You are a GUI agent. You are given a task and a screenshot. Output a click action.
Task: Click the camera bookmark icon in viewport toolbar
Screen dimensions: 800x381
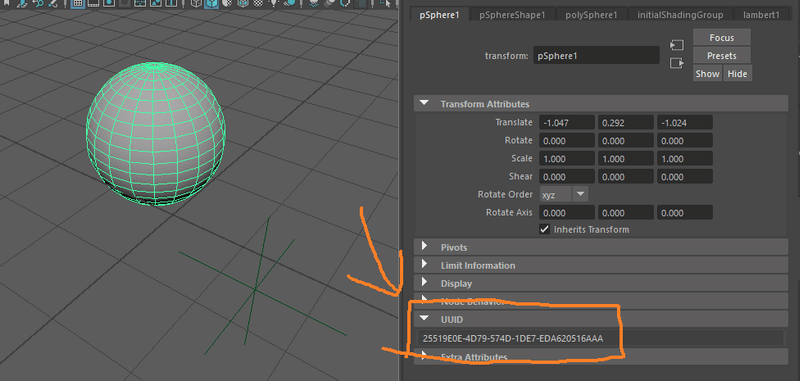tap(6, 3)
